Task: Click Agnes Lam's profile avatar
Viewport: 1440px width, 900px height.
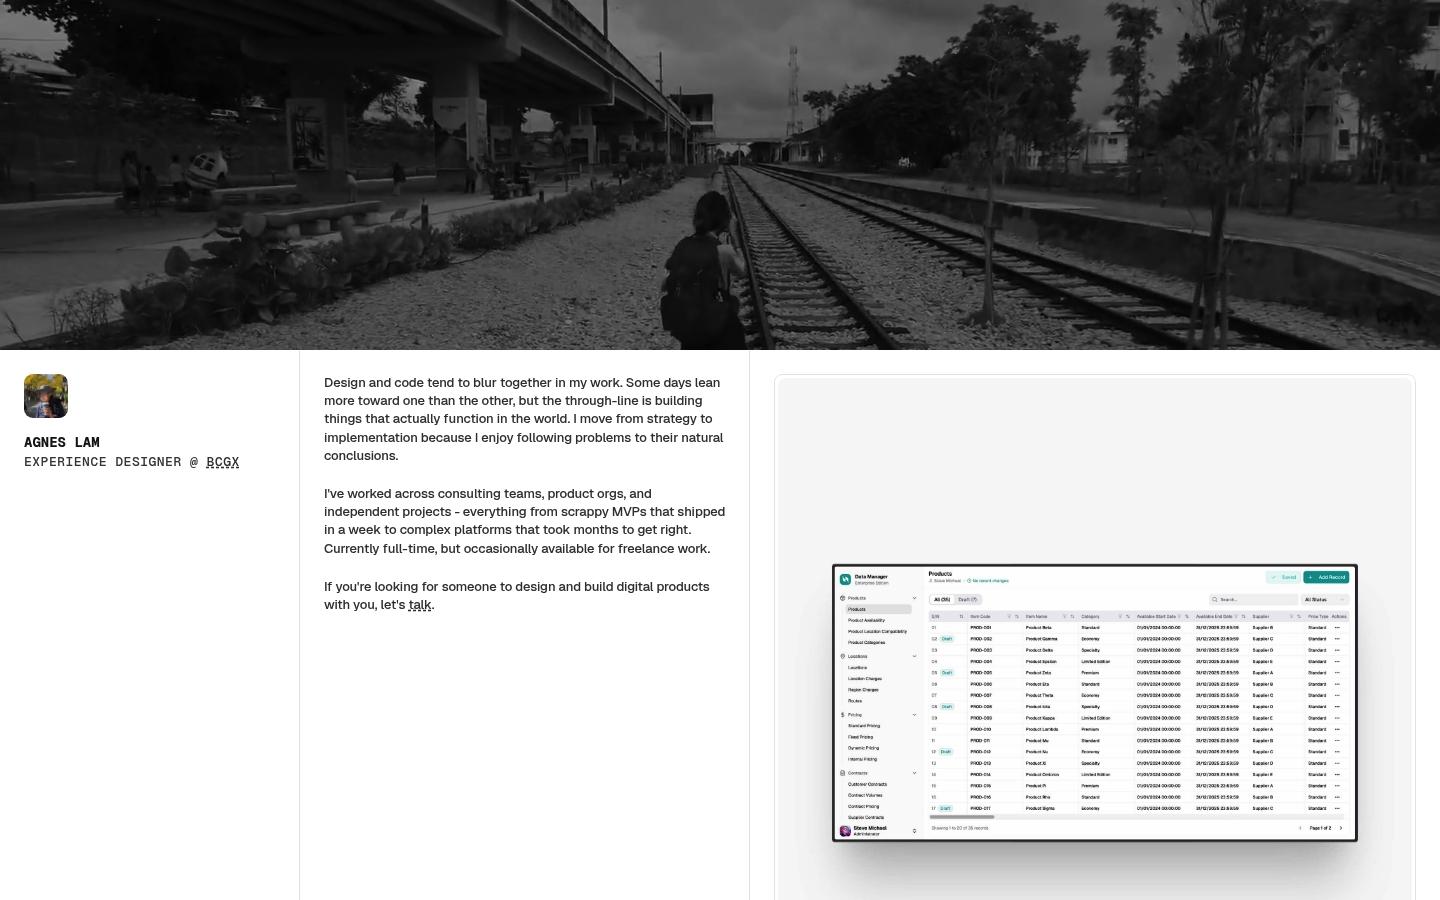Action: click(x=46, y=396)
